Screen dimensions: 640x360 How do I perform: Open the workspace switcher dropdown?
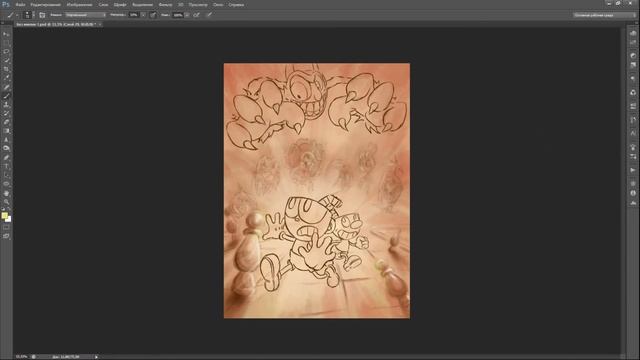(x=604, y=15)
